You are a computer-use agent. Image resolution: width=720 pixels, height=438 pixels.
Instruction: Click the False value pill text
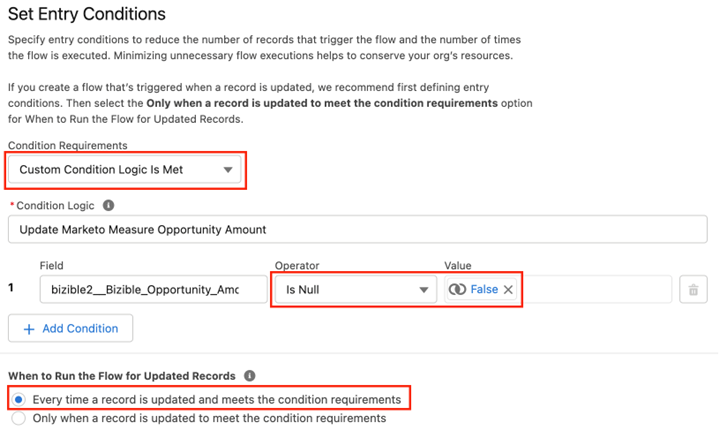(x=484, y=290)
